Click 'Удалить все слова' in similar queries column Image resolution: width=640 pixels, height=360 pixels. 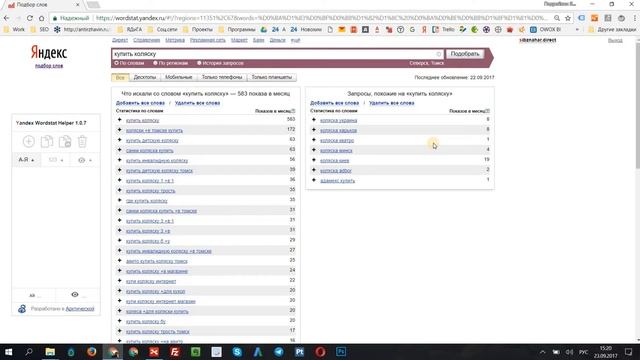point(391,103)
